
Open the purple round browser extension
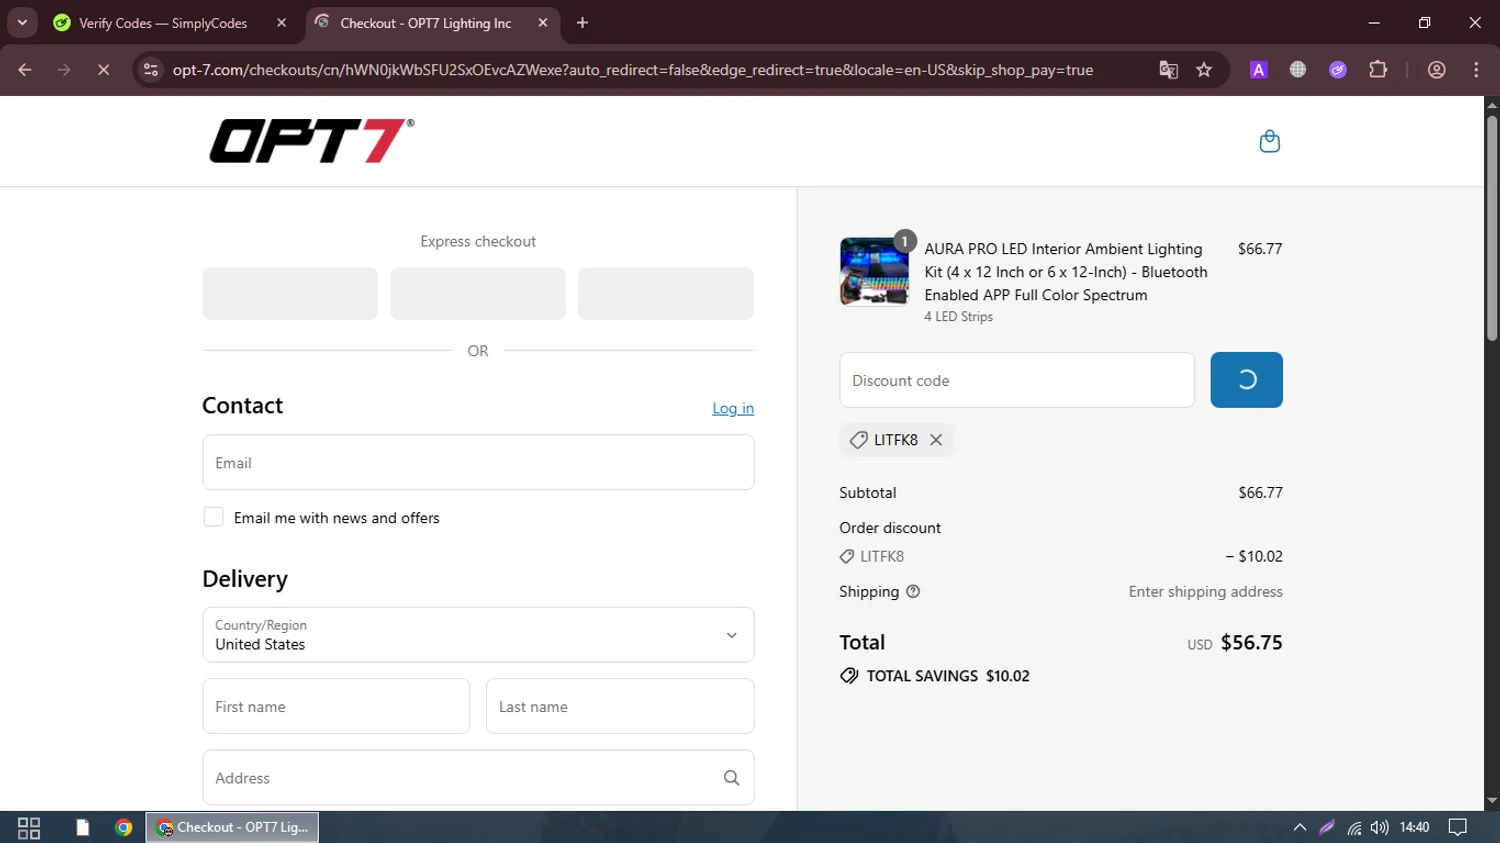[1337, 70]
